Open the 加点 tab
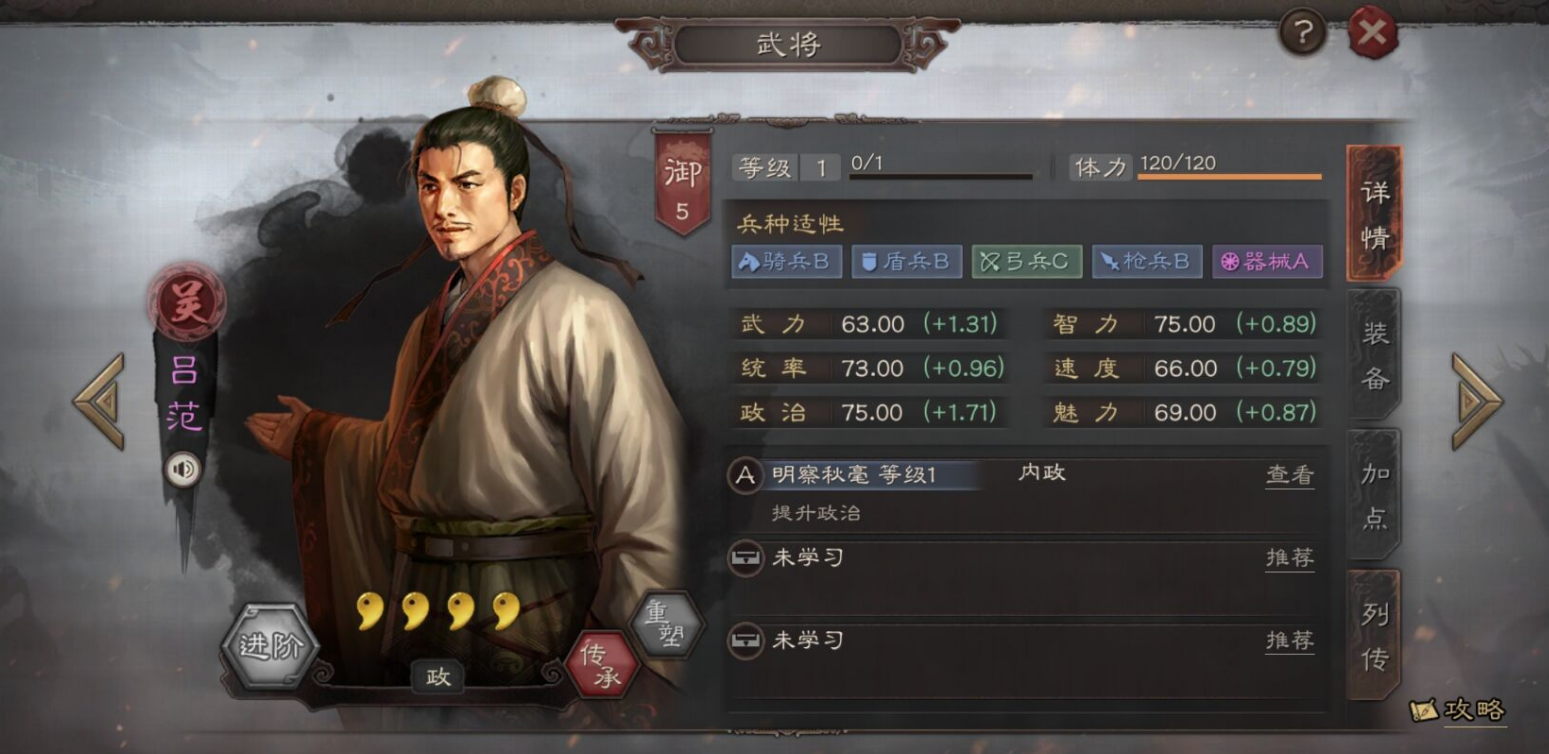 coord(1374,495)
